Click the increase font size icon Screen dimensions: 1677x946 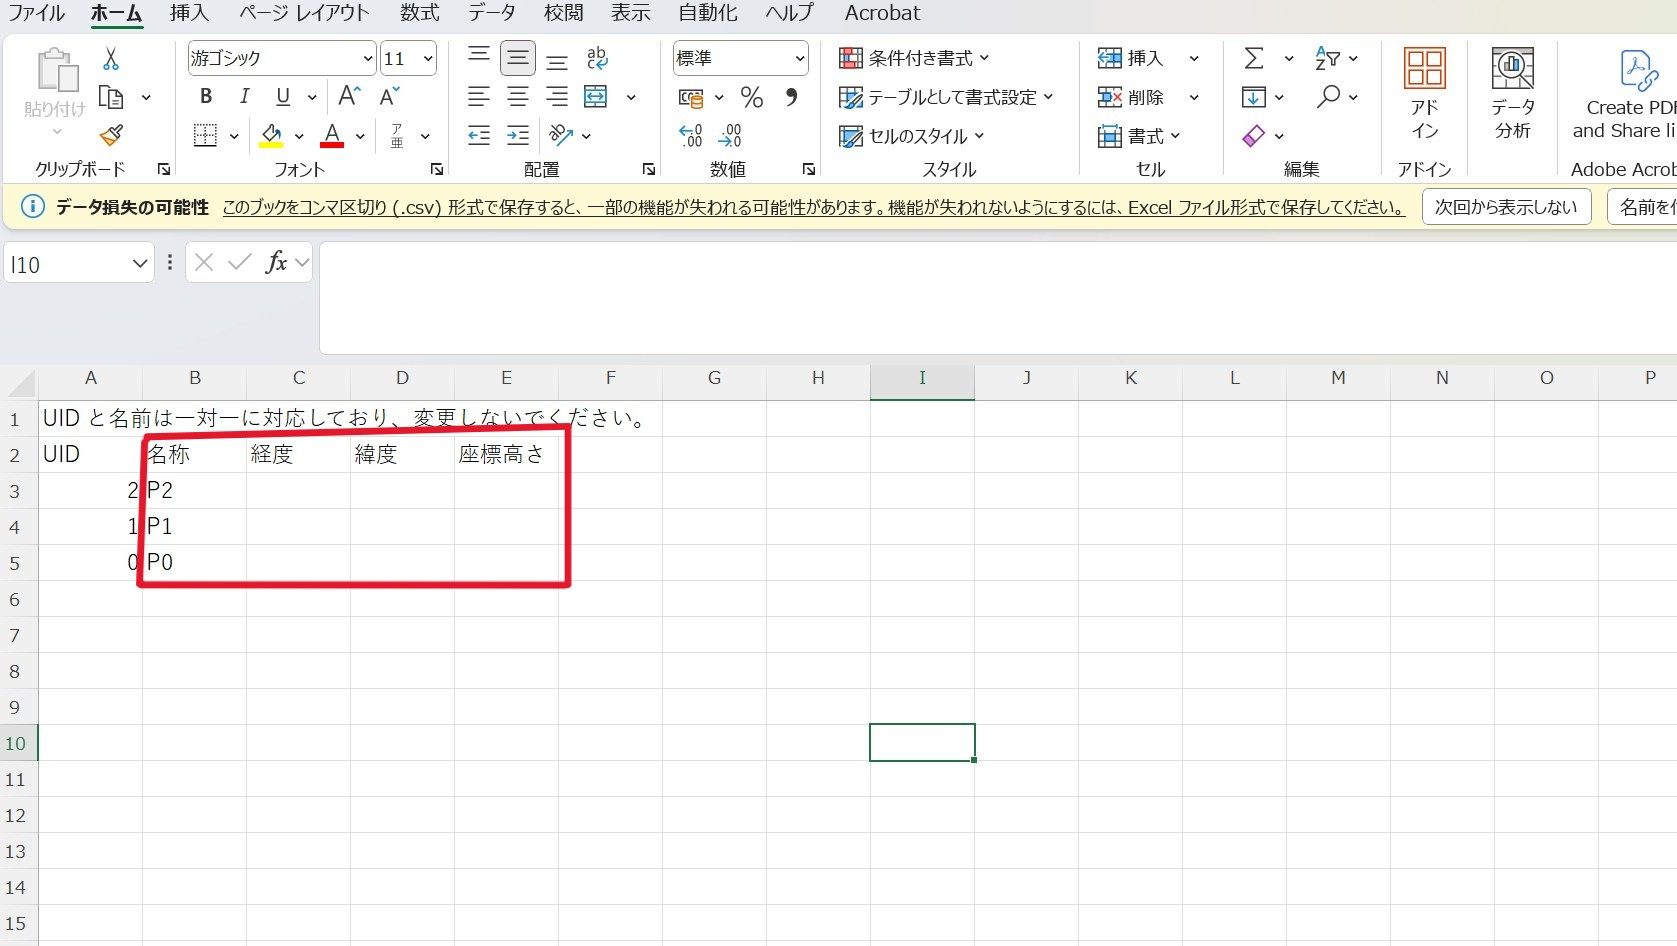click(349, 96)
